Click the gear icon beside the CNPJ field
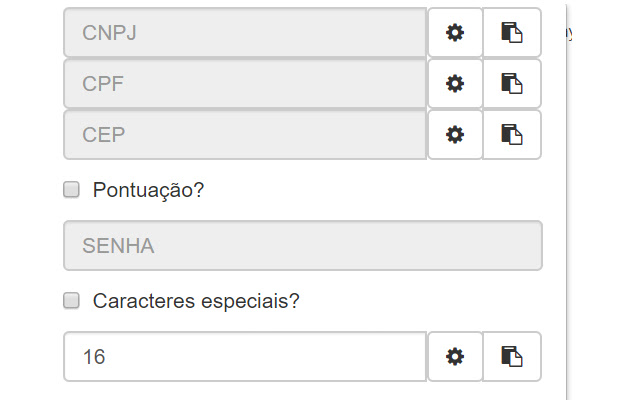 click(x=455, y=33)
